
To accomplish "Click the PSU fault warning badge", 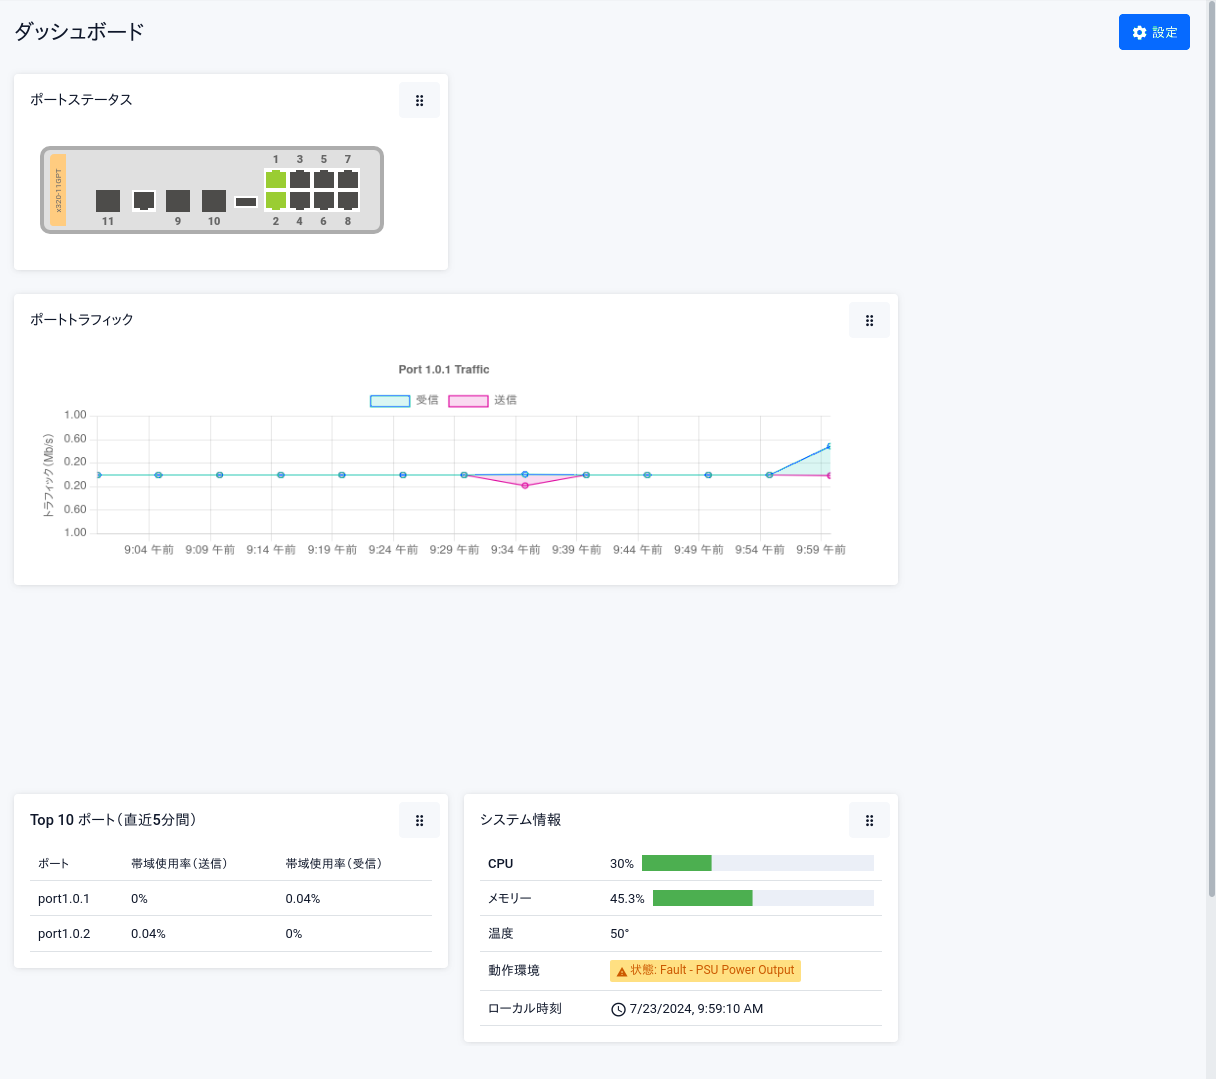I will point(705,970).
